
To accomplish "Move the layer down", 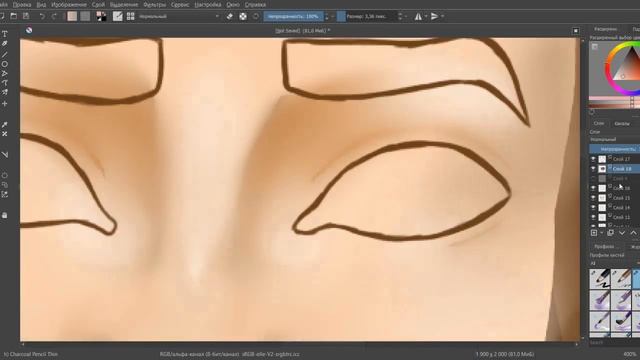I will tap(622, 233).
